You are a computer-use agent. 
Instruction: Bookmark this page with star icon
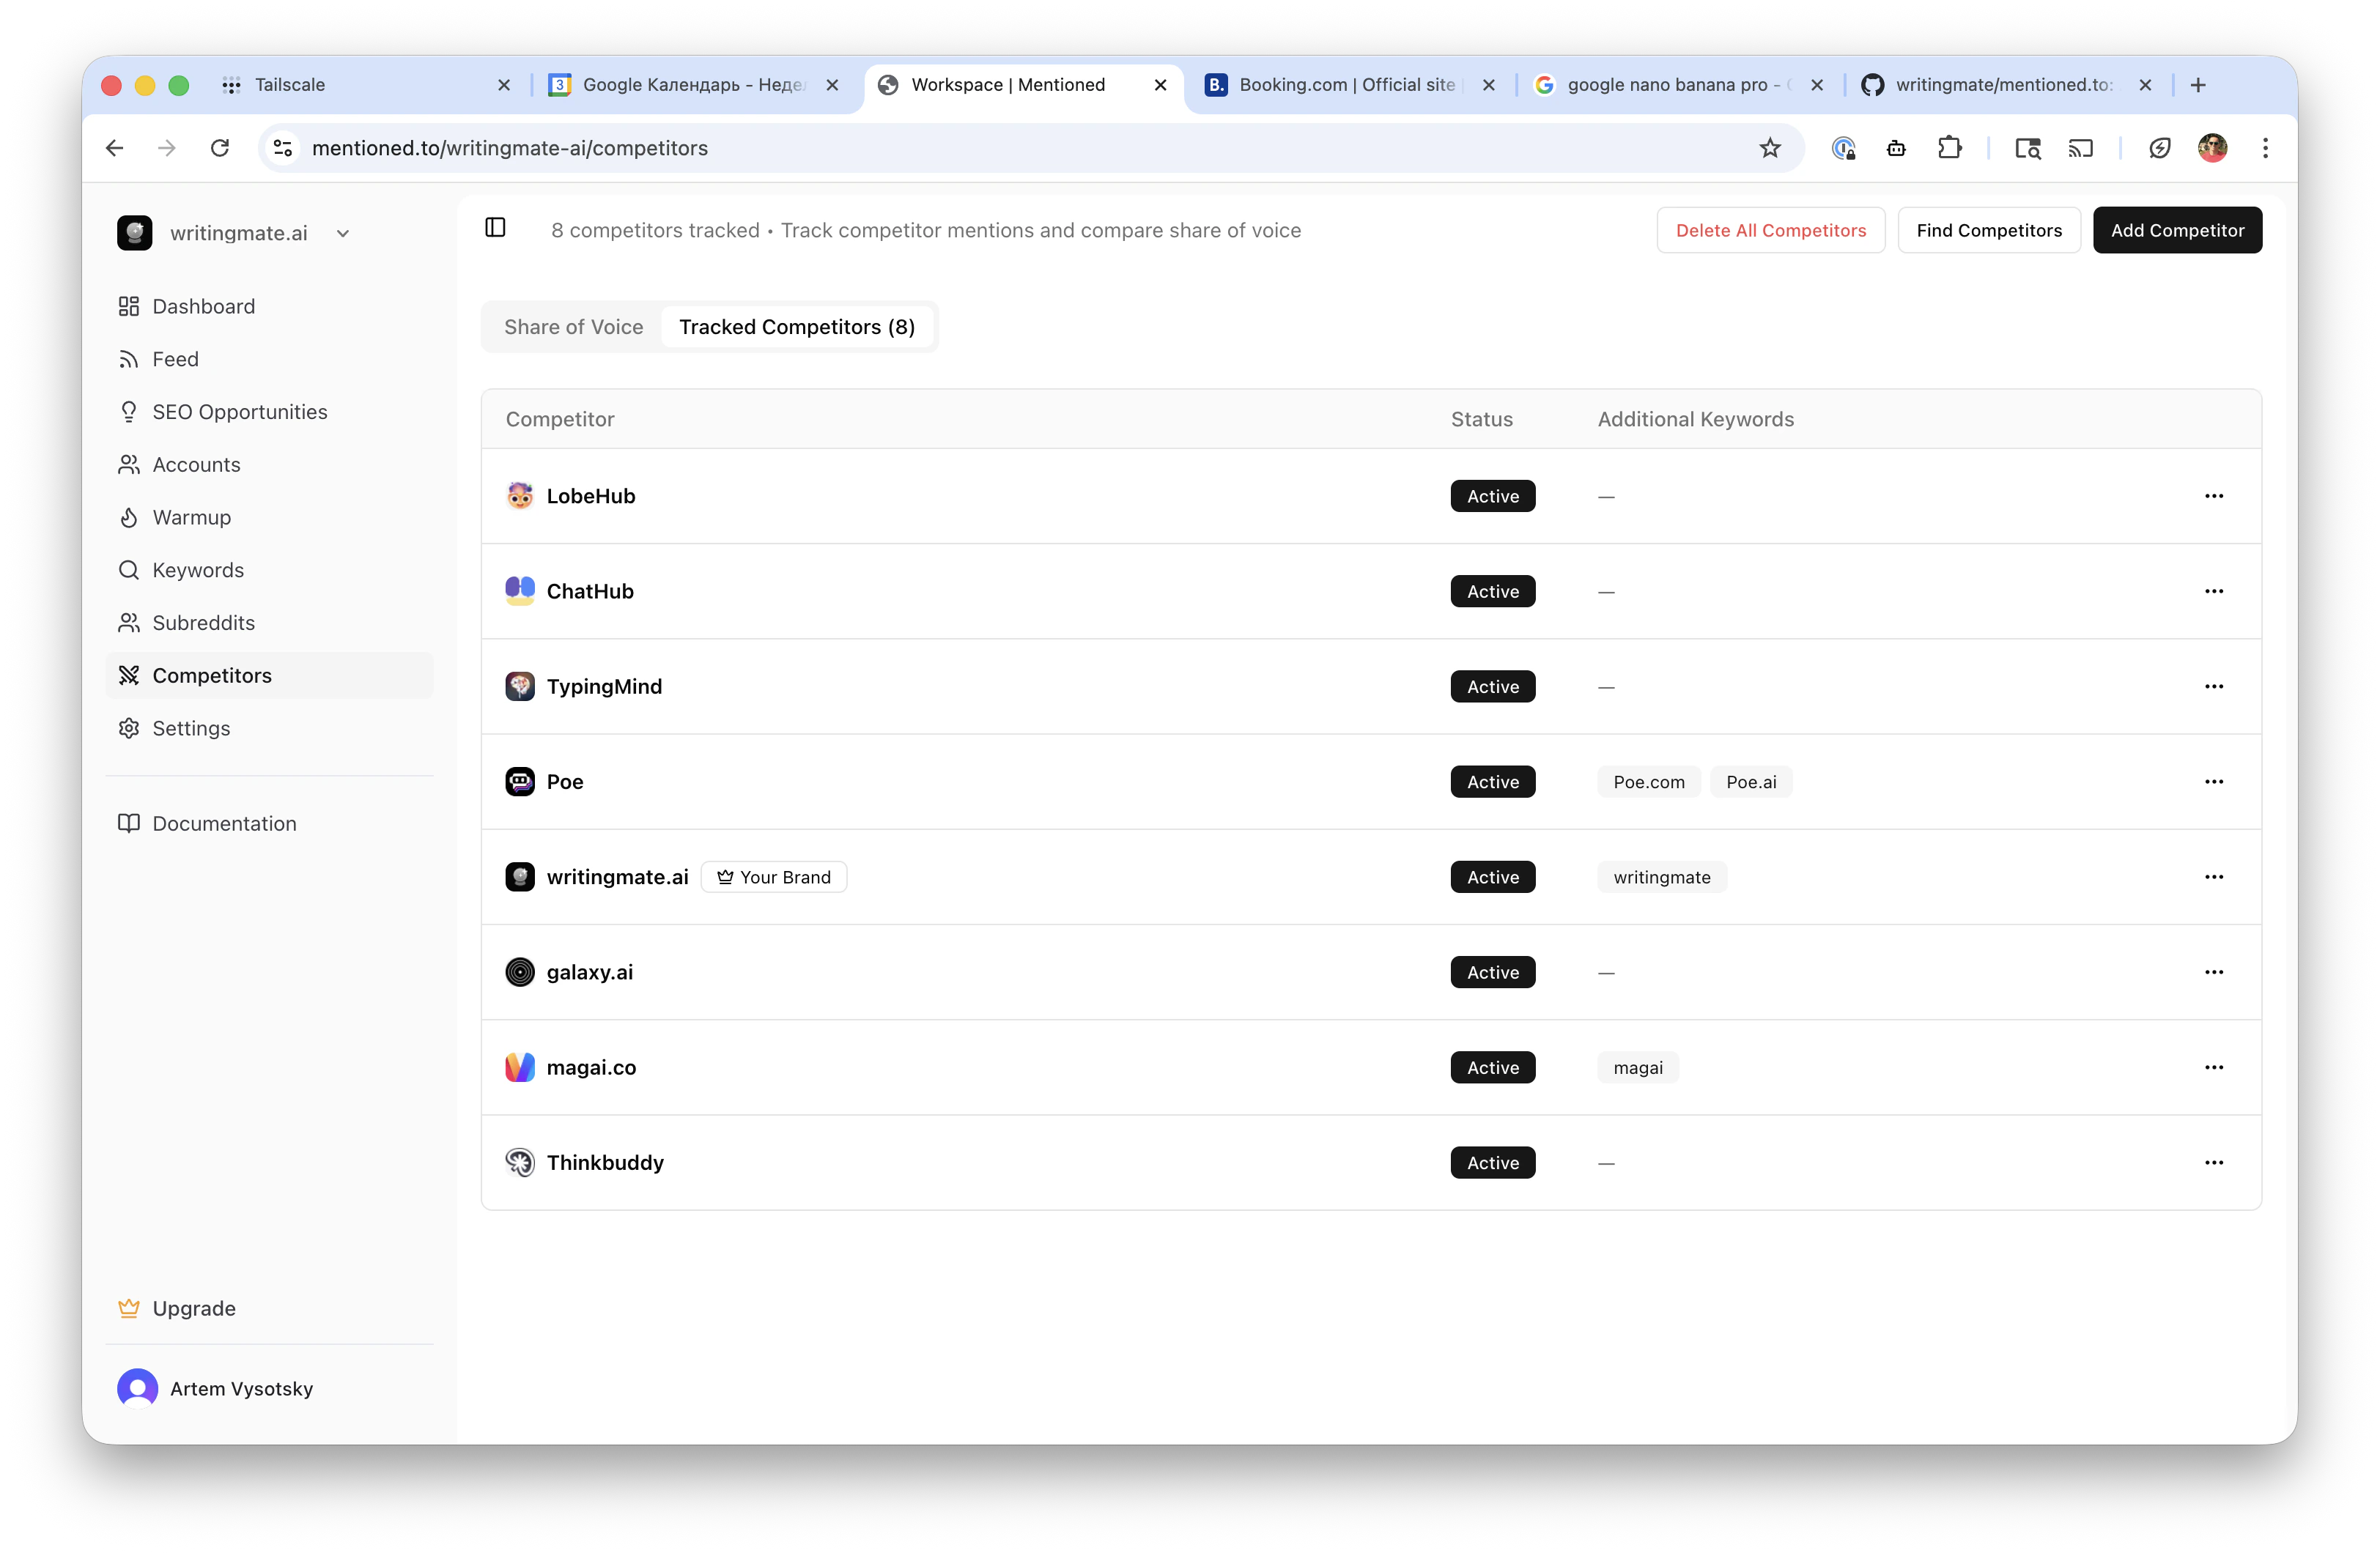click(1769, 148)
